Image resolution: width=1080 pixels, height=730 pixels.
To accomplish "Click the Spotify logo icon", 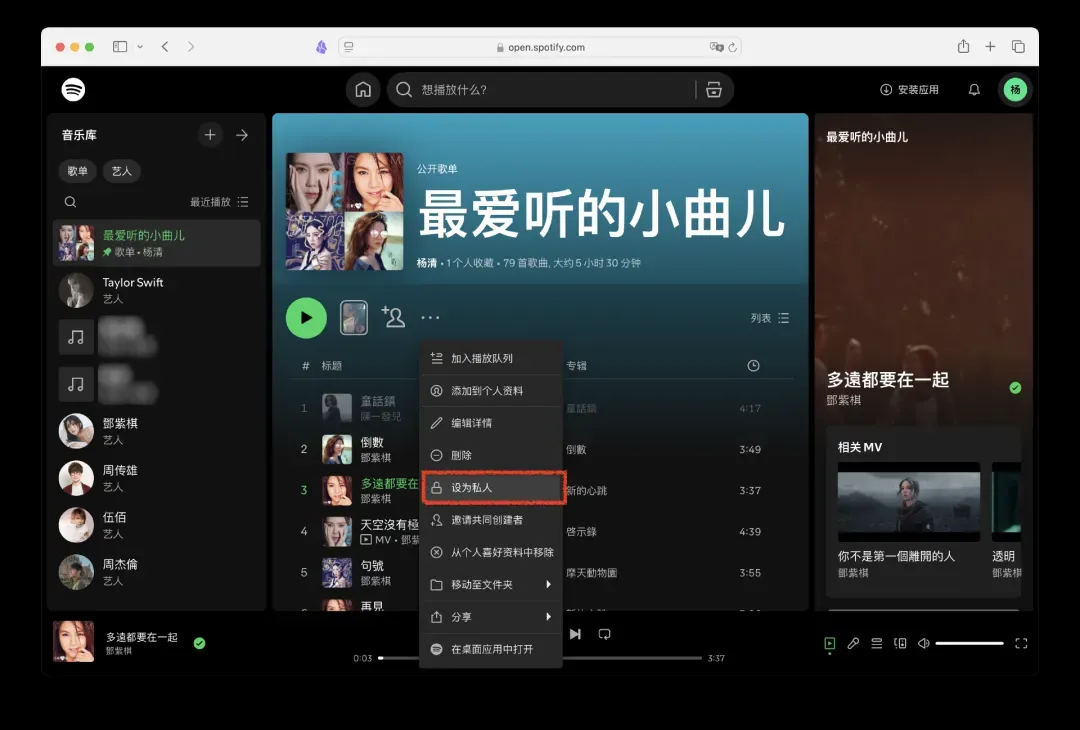I will [x=73, y=90].
